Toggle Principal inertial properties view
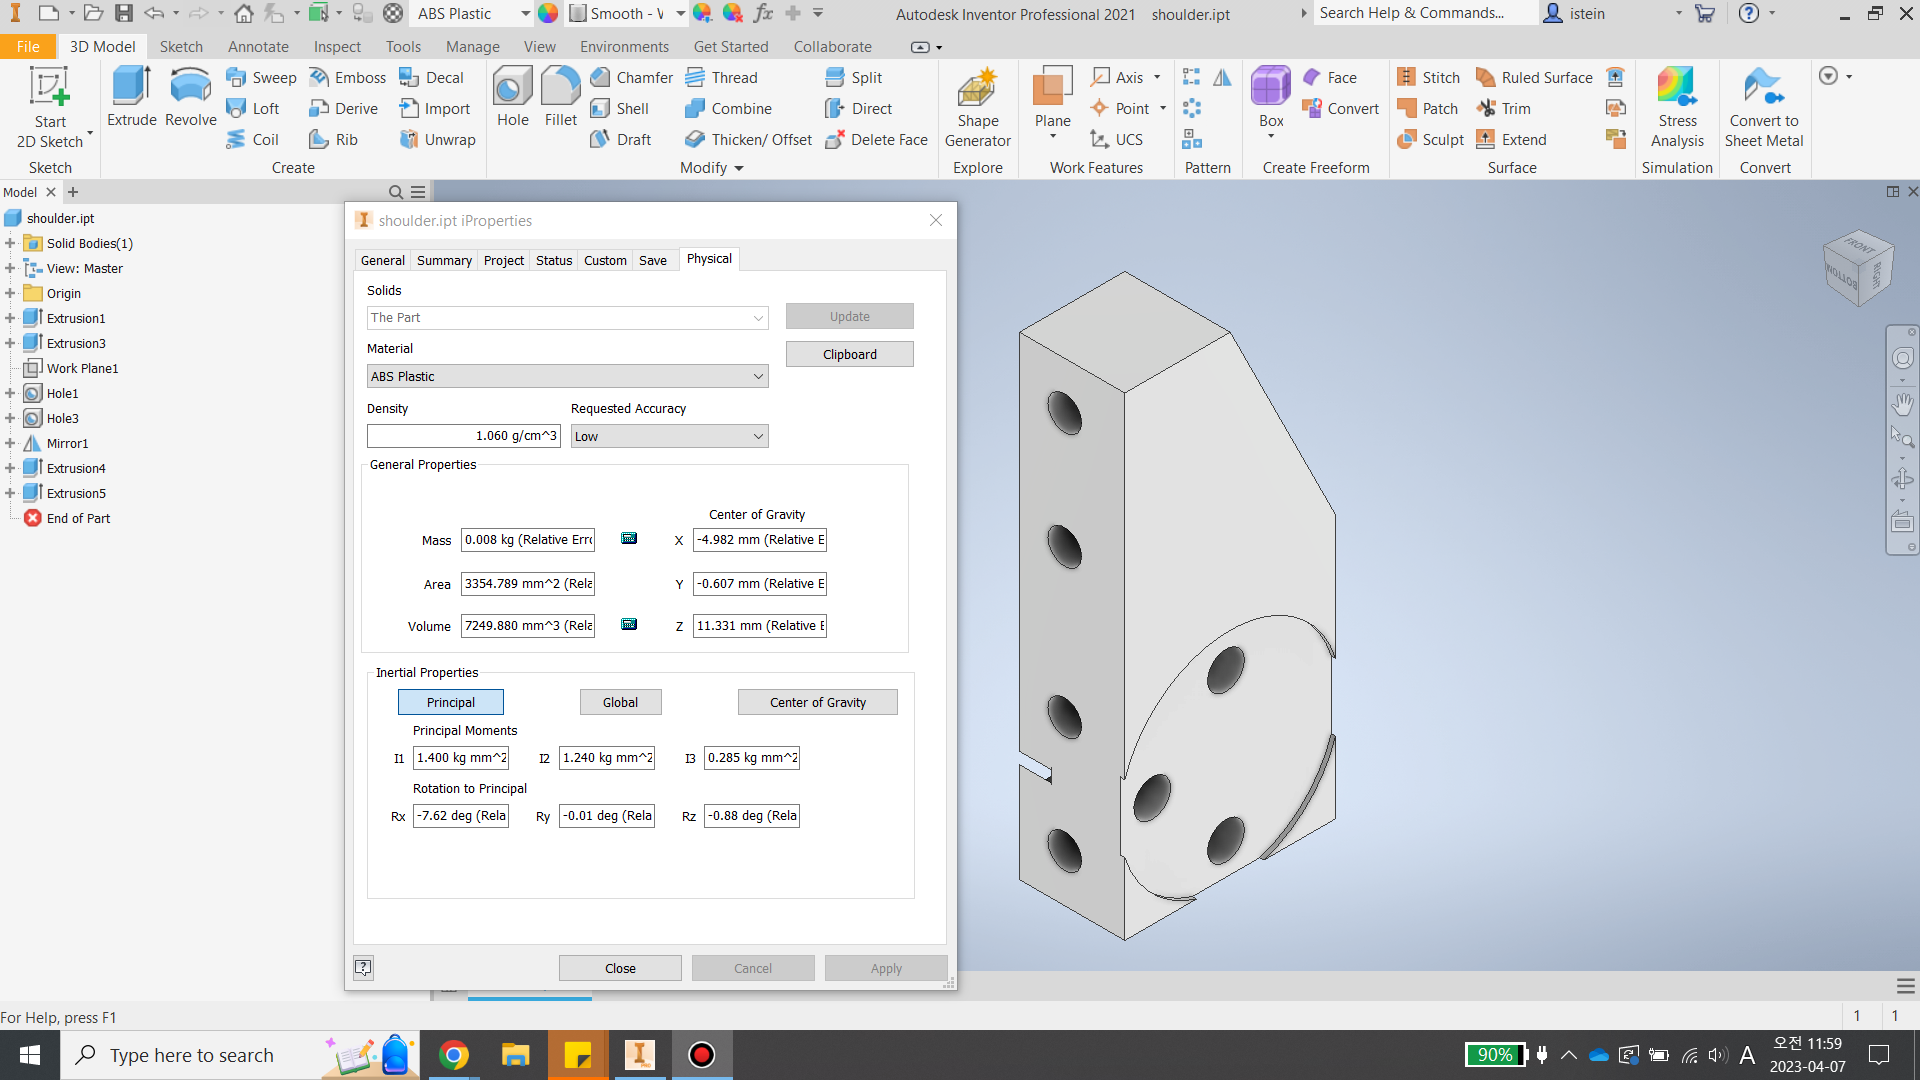This screenshot has width=1920, height=1080. tap(451, 702)
